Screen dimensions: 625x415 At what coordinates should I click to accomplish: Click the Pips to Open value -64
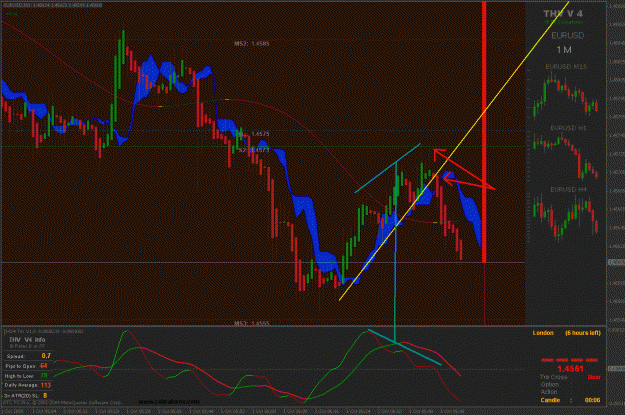click(43, 366)
